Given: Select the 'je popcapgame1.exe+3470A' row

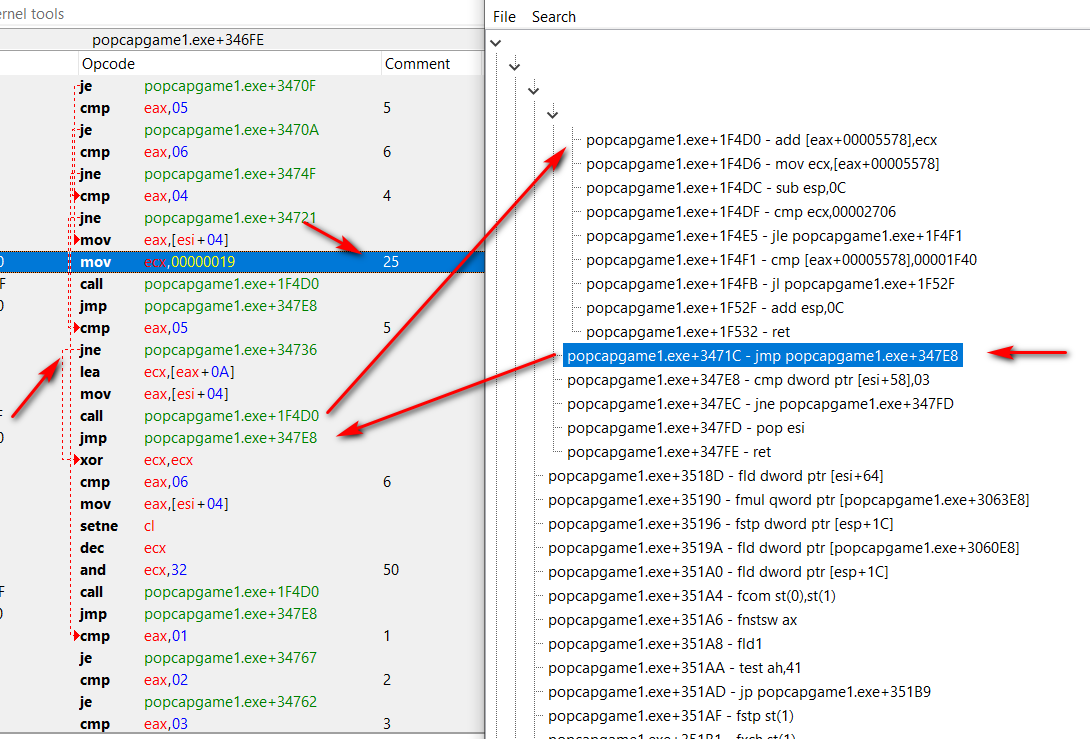Looking at the screenshot, I should [x=242, y=130].
